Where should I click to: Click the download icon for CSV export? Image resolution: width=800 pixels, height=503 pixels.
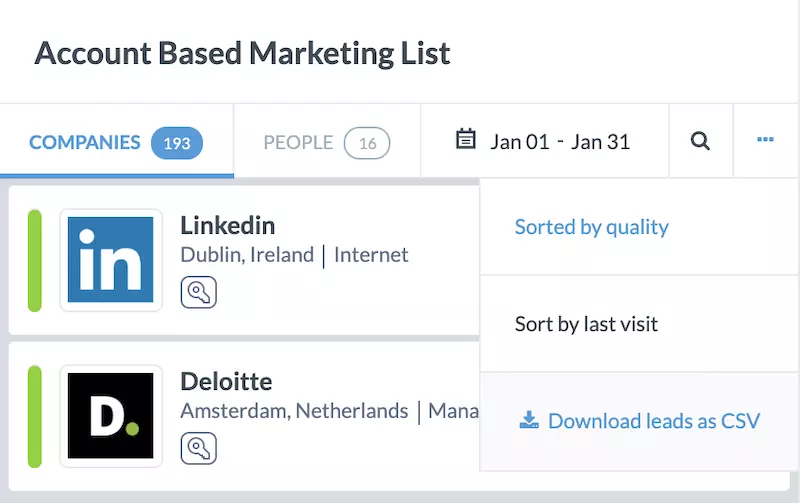pos(529,421)
